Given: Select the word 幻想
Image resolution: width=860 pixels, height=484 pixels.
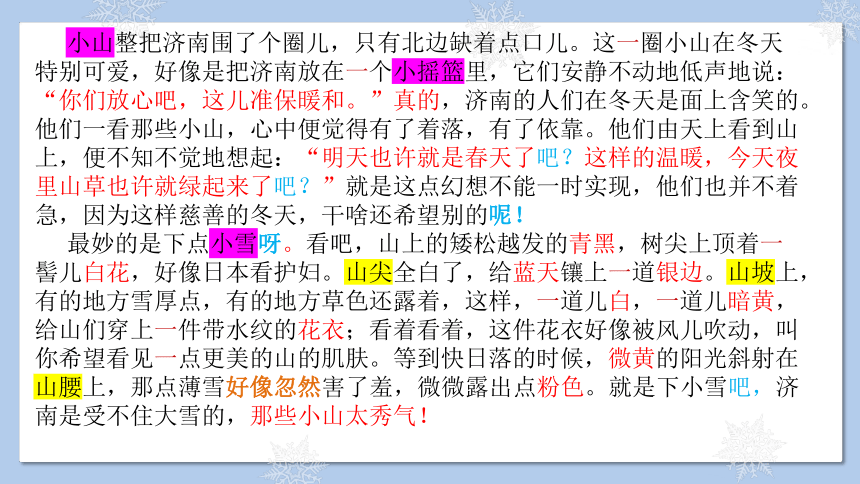Looking at the screenshot, I should pos(463,186).
